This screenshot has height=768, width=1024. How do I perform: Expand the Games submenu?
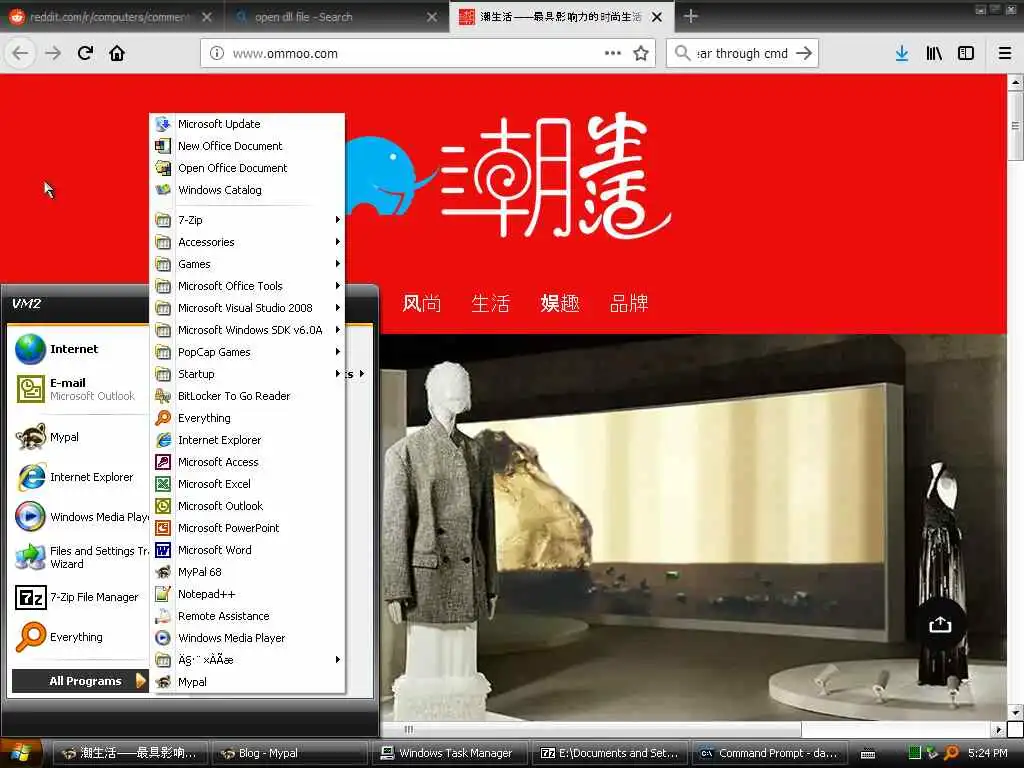[x=247, y=264]
